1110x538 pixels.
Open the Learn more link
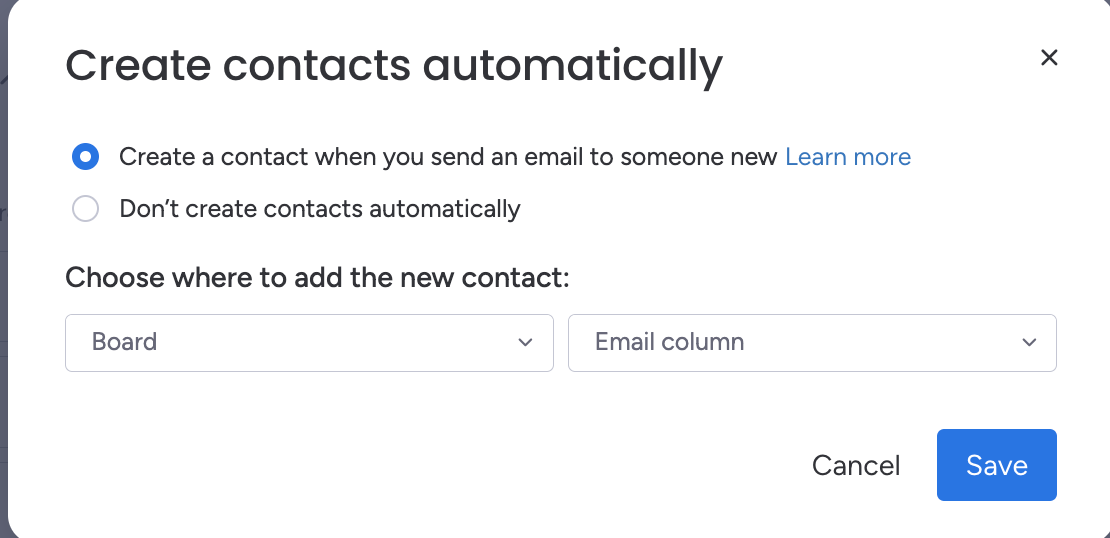click(847, 157)
